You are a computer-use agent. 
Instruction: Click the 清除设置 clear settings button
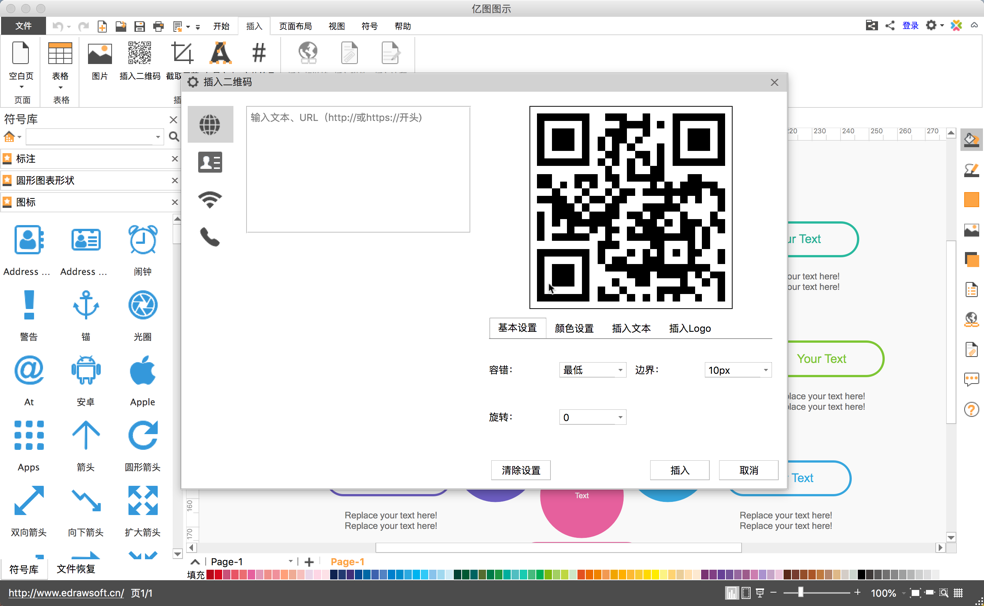coord(520,469)
